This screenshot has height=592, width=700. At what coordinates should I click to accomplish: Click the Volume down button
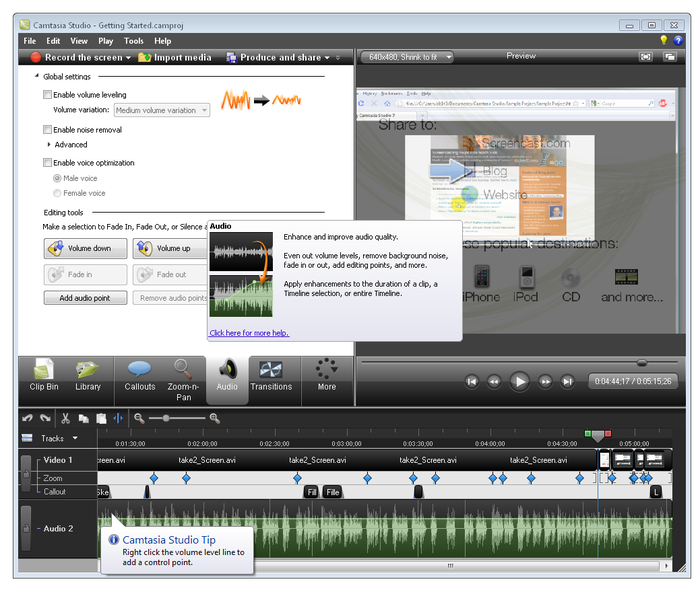point(85,248)
